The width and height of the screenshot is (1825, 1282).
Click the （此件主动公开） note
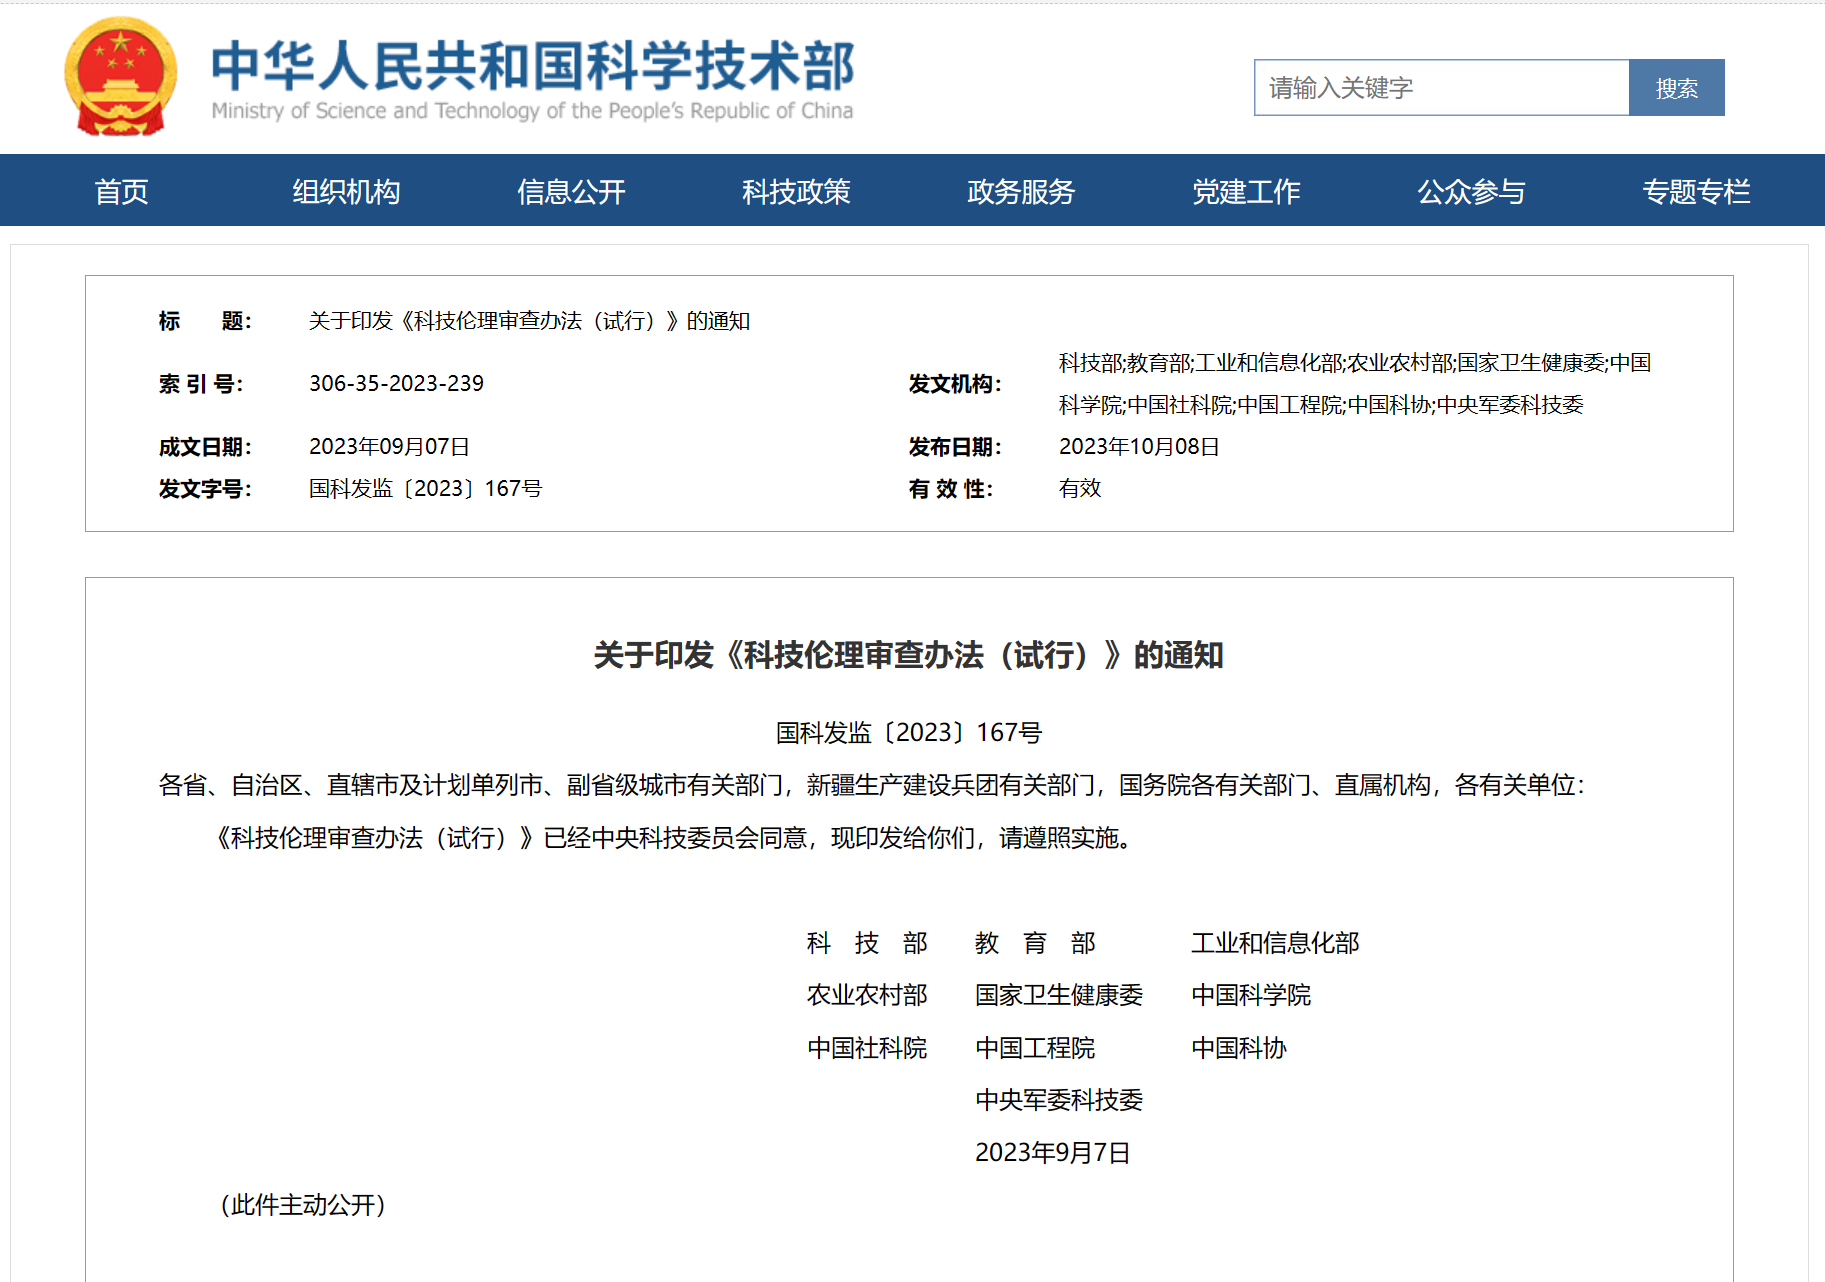coord(303,1205)
